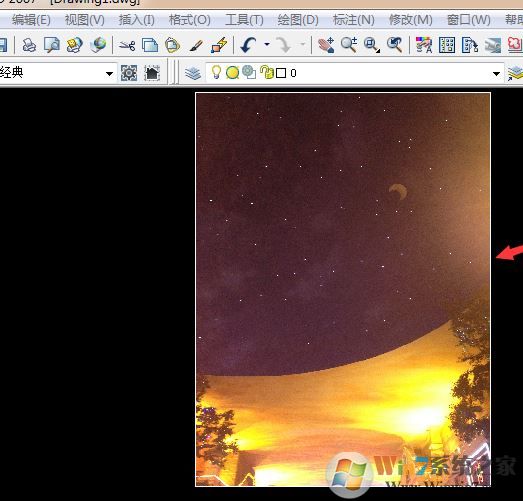Click the Paste clipboard icon
Screen dimensions: 523x501
coord(172,45)
